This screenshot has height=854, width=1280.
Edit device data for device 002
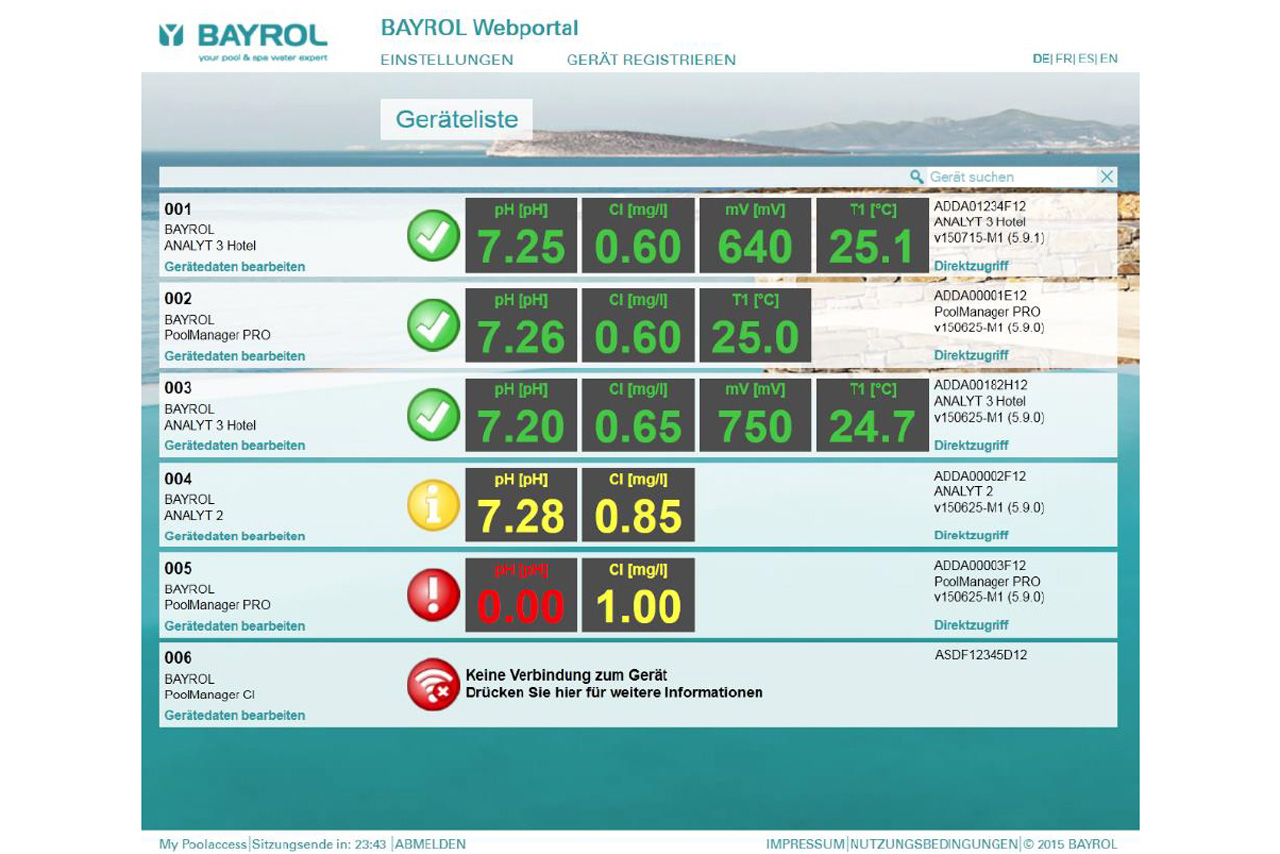point(235,356)
